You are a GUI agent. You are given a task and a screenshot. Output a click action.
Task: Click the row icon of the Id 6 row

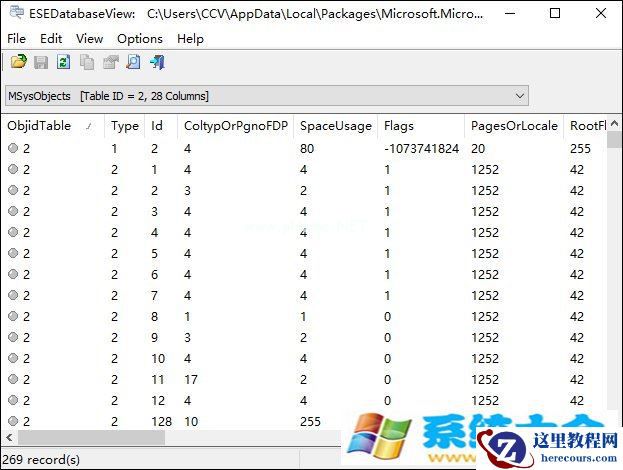coord(13,274)
